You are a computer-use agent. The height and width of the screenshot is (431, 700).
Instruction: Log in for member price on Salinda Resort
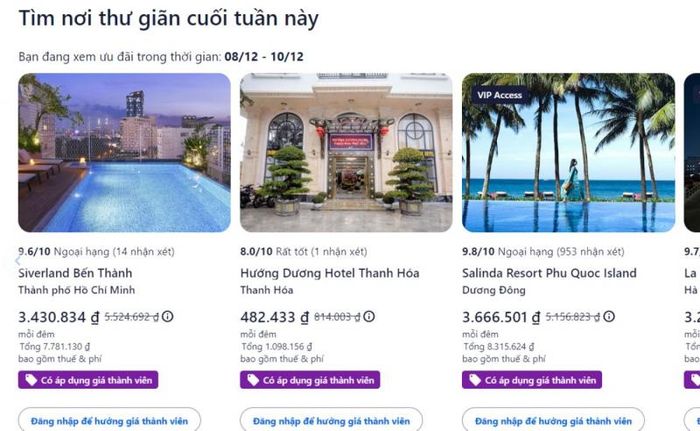coord(553,420)
